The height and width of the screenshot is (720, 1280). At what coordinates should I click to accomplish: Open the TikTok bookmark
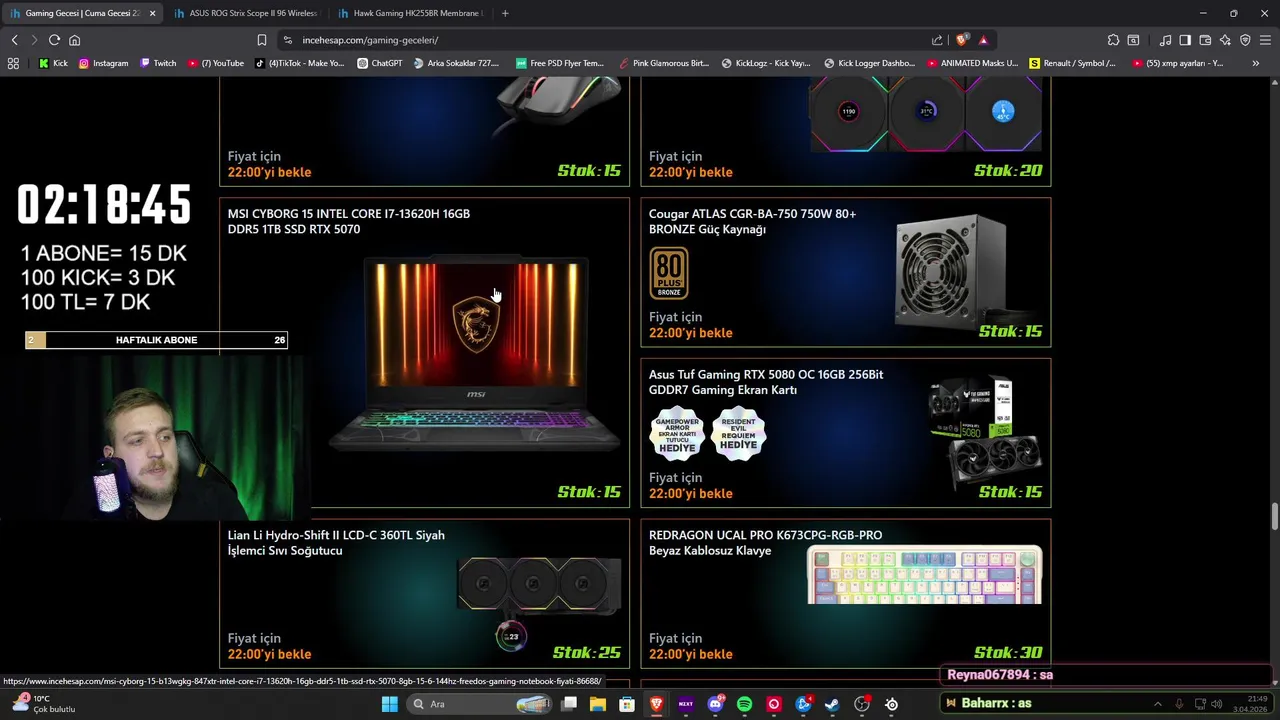point(300,63)
